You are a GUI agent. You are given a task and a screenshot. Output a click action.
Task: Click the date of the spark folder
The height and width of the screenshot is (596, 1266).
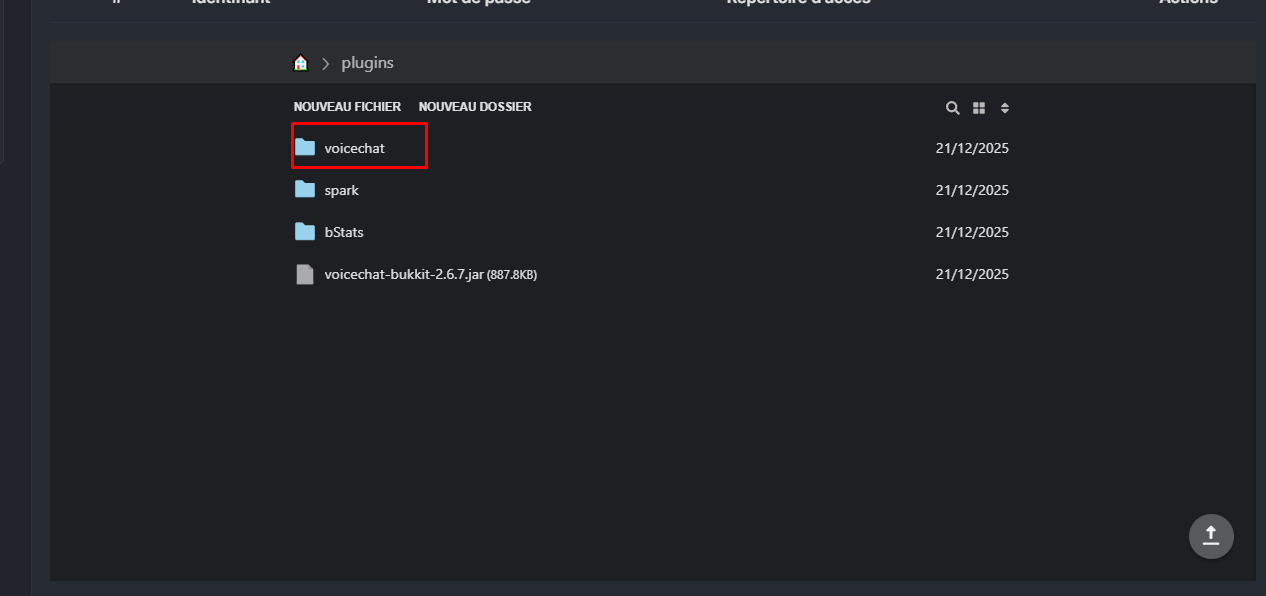(972, 190)
